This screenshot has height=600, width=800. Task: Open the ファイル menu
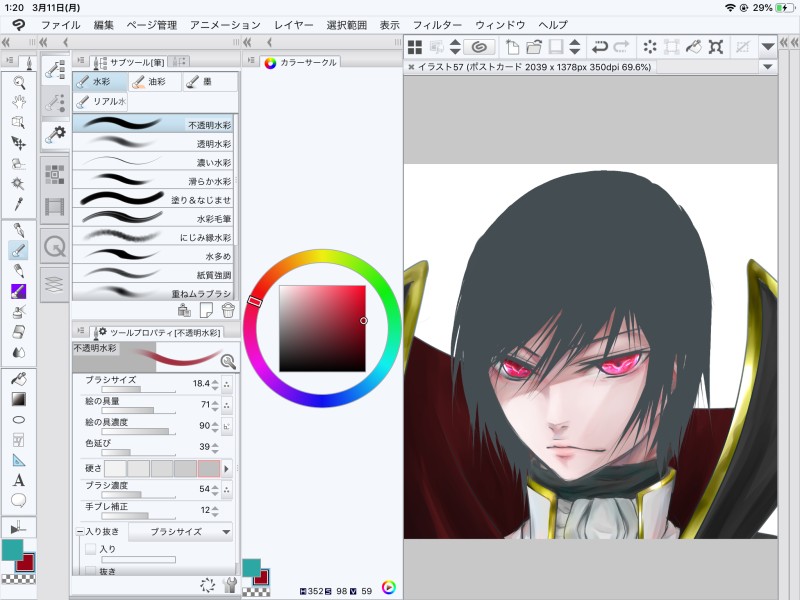(61, 25)
